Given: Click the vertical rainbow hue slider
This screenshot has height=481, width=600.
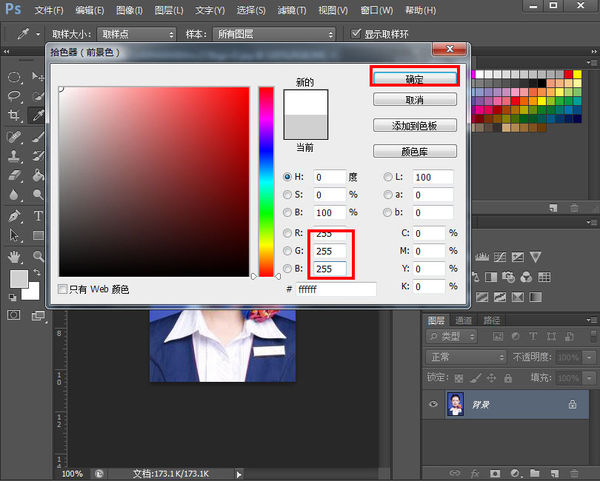Looking at the screenshot, I should pos(266,180).
